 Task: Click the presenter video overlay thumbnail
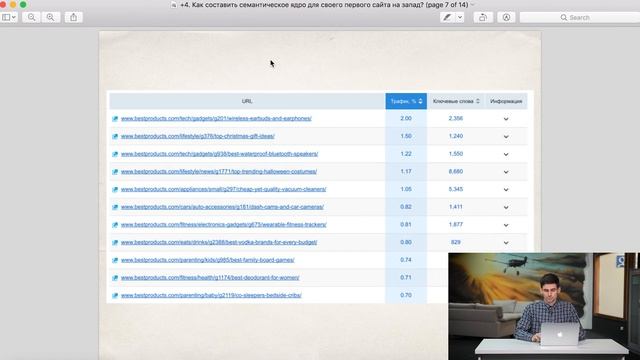coord(544,306)
